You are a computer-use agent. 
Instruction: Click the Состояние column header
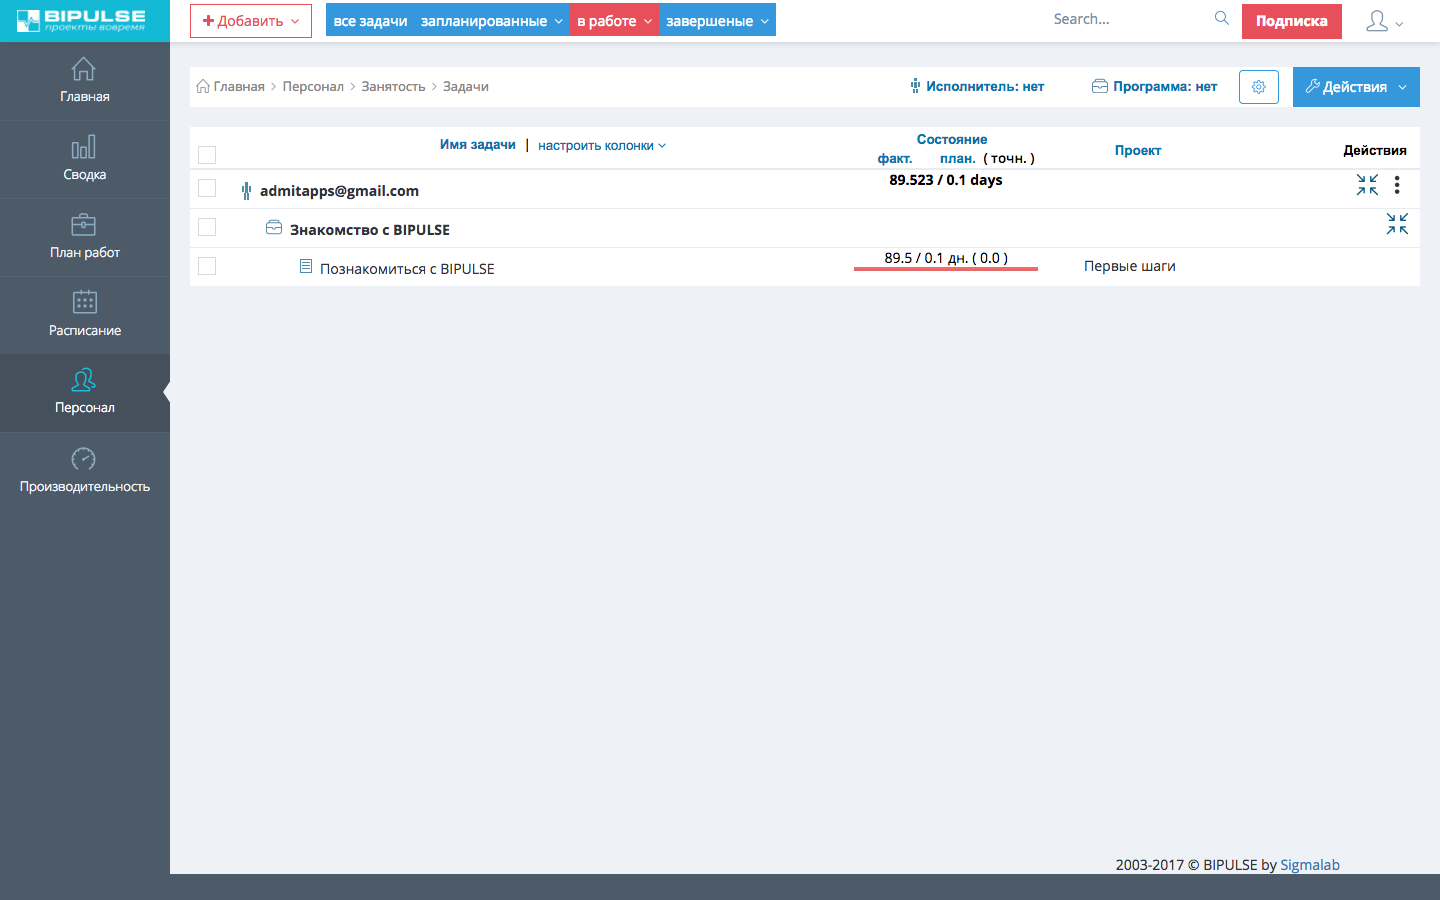(952, 140)
